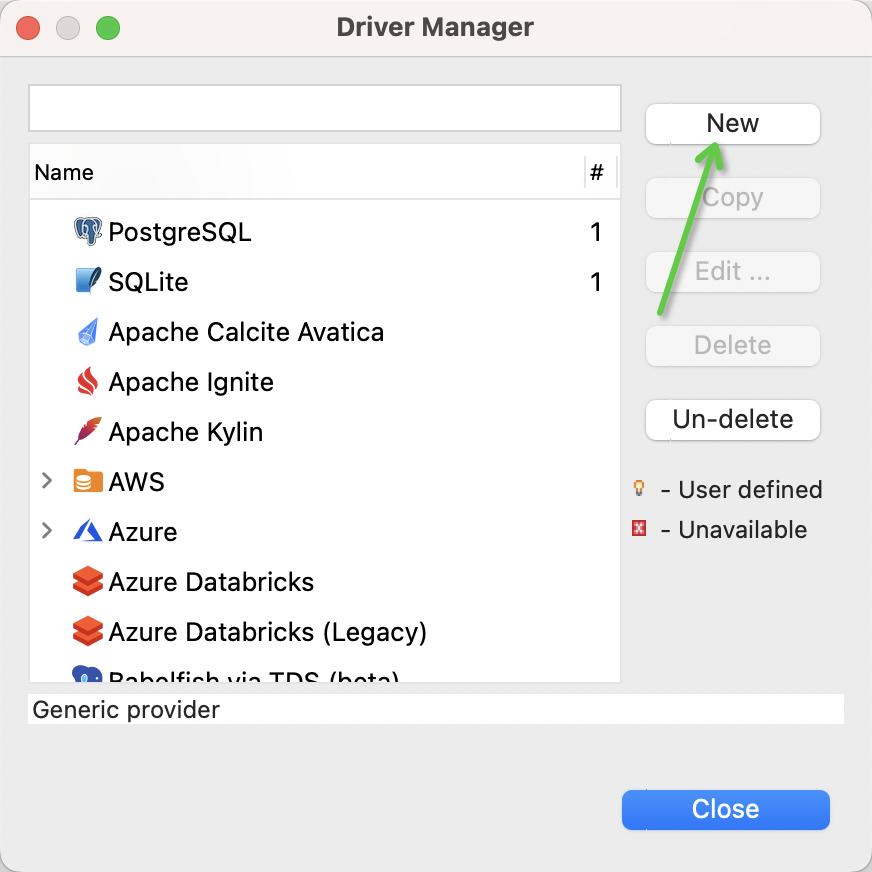The image size is (872, 872).
Task: Expand the Azure driver group
Action: pyautogui.click(x=47, y=531)
